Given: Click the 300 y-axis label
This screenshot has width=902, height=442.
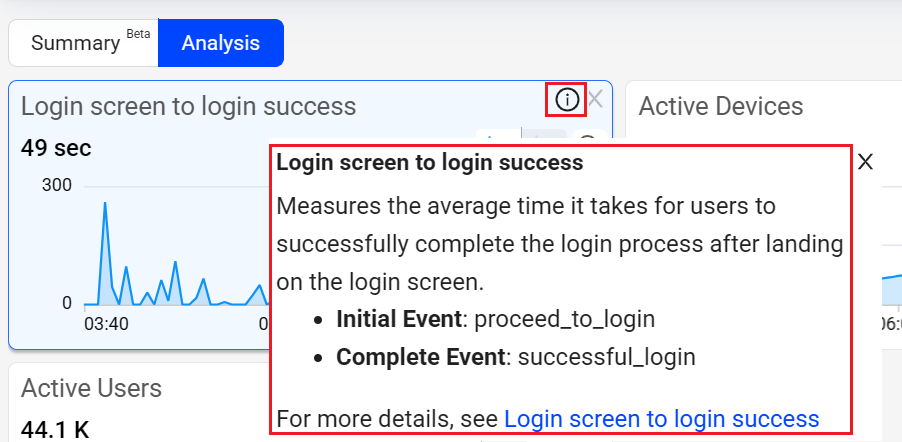Looking at the screenshot, I should [x=57, y=185].
